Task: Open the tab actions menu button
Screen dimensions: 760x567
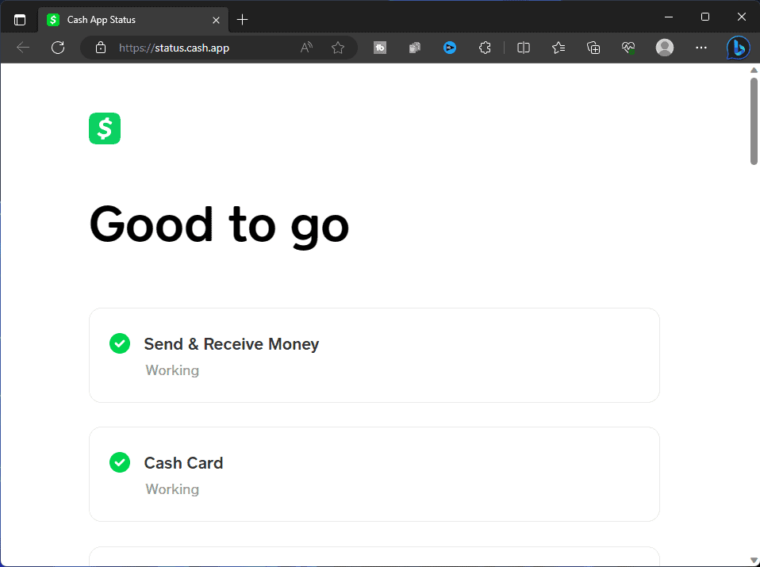Action: click(x=19, y=19)
